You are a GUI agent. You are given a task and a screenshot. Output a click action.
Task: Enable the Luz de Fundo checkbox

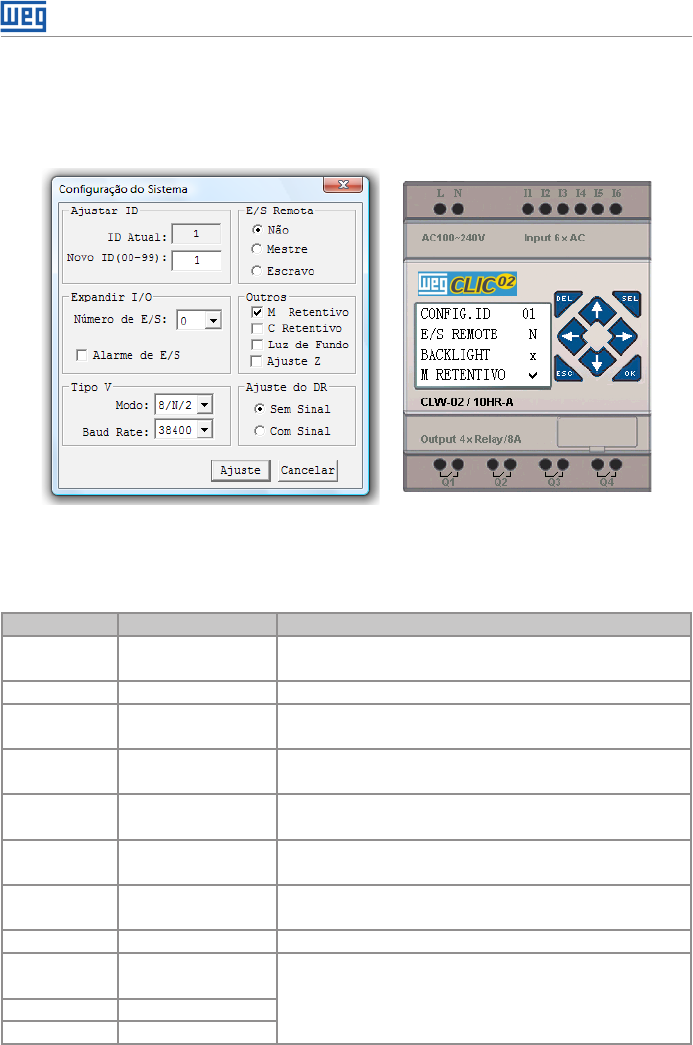pos(257,345)
